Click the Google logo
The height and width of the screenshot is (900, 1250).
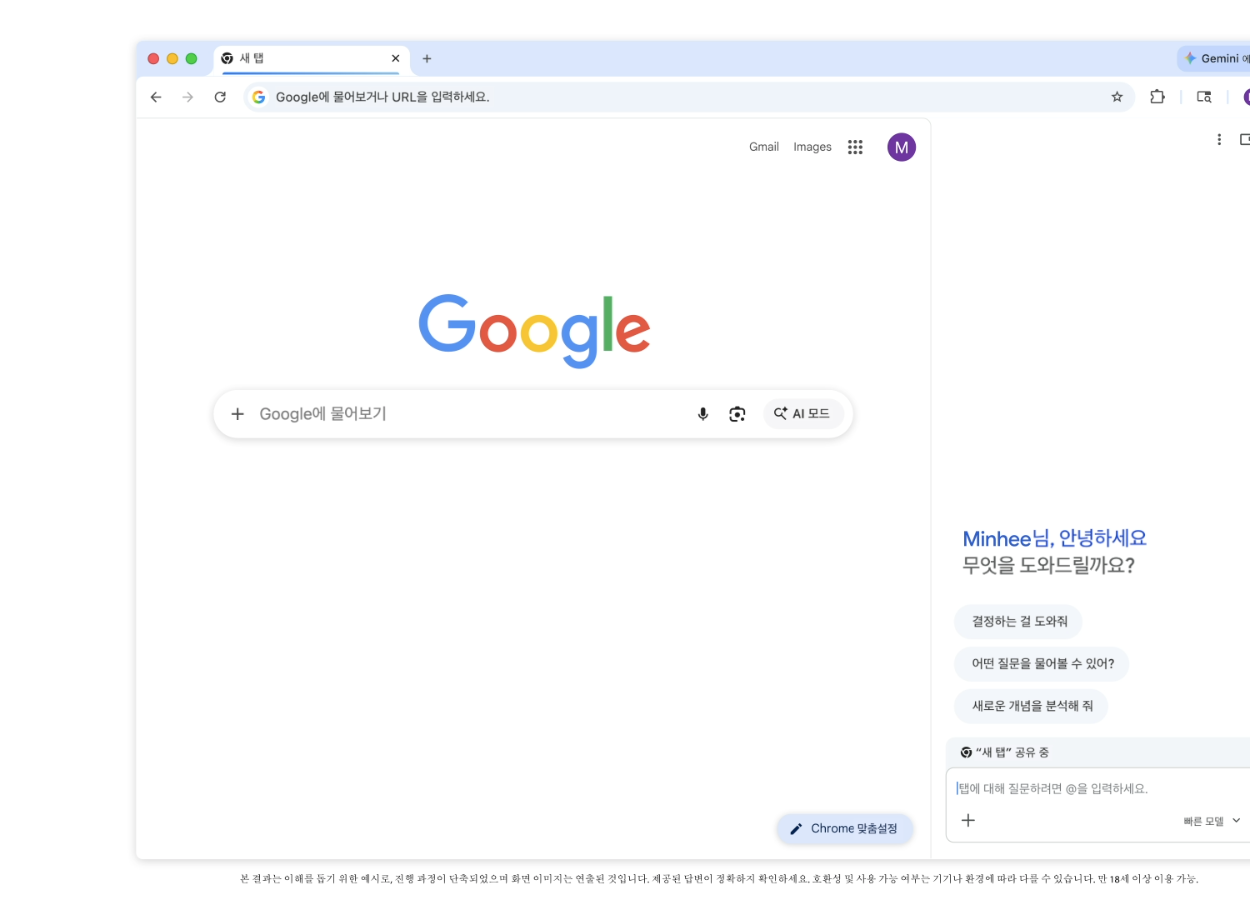pos(534,331)
